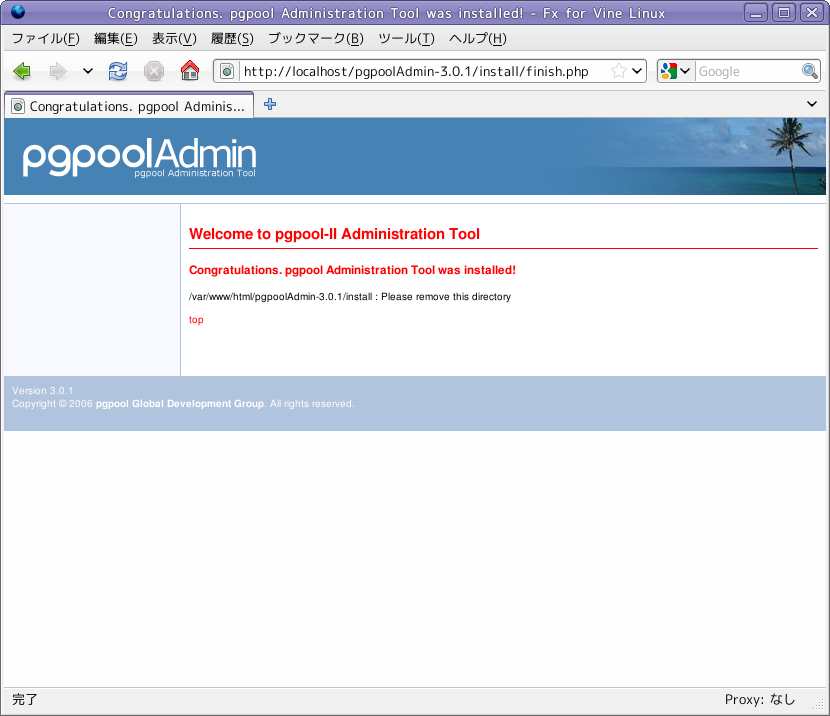Open the ファイル(F) menu

[46, 39]
